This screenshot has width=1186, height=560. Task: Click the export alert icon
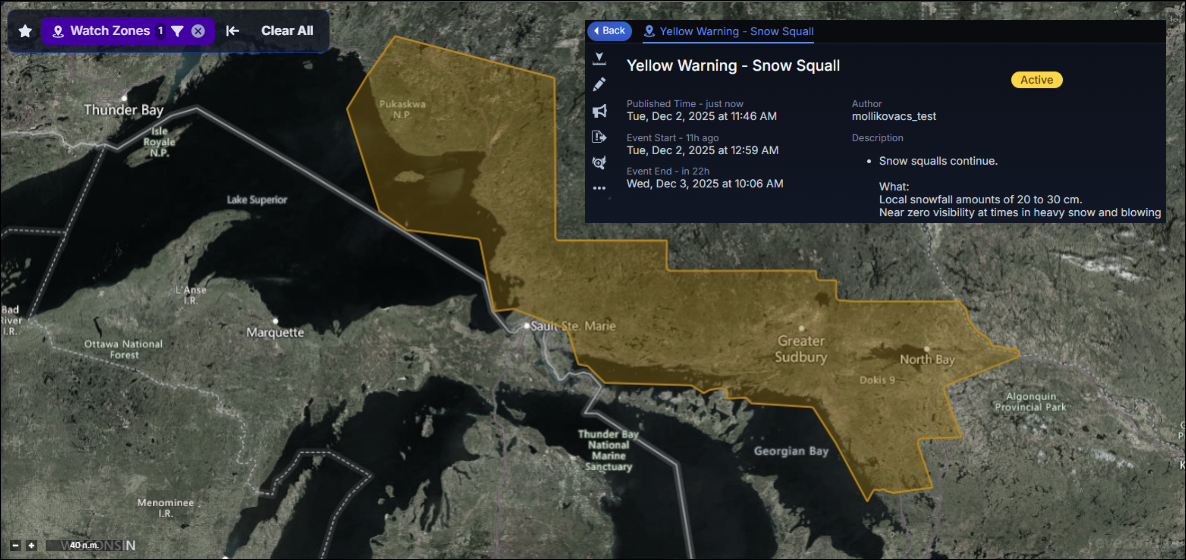599,137
